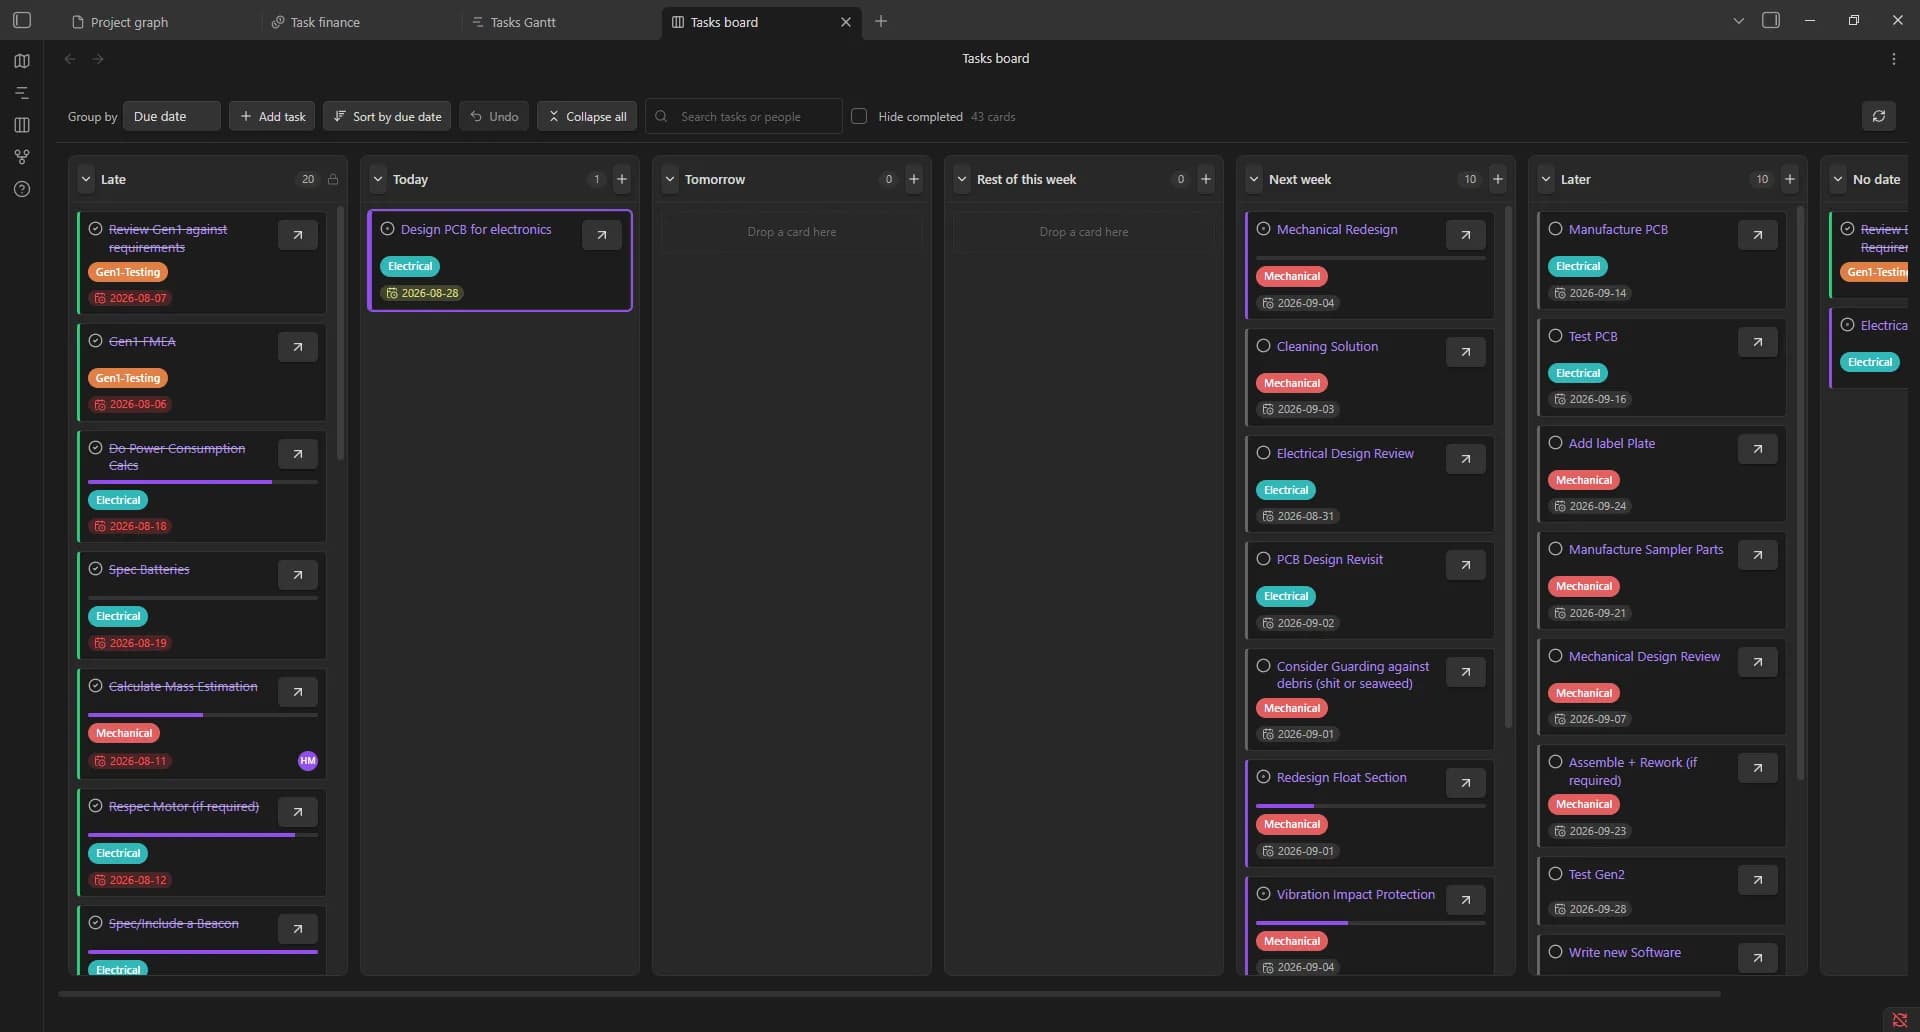Open the Redesign Float Section arrow icon
Viewport: 1920px width, 1032px height.
[x=1465, y=783]
